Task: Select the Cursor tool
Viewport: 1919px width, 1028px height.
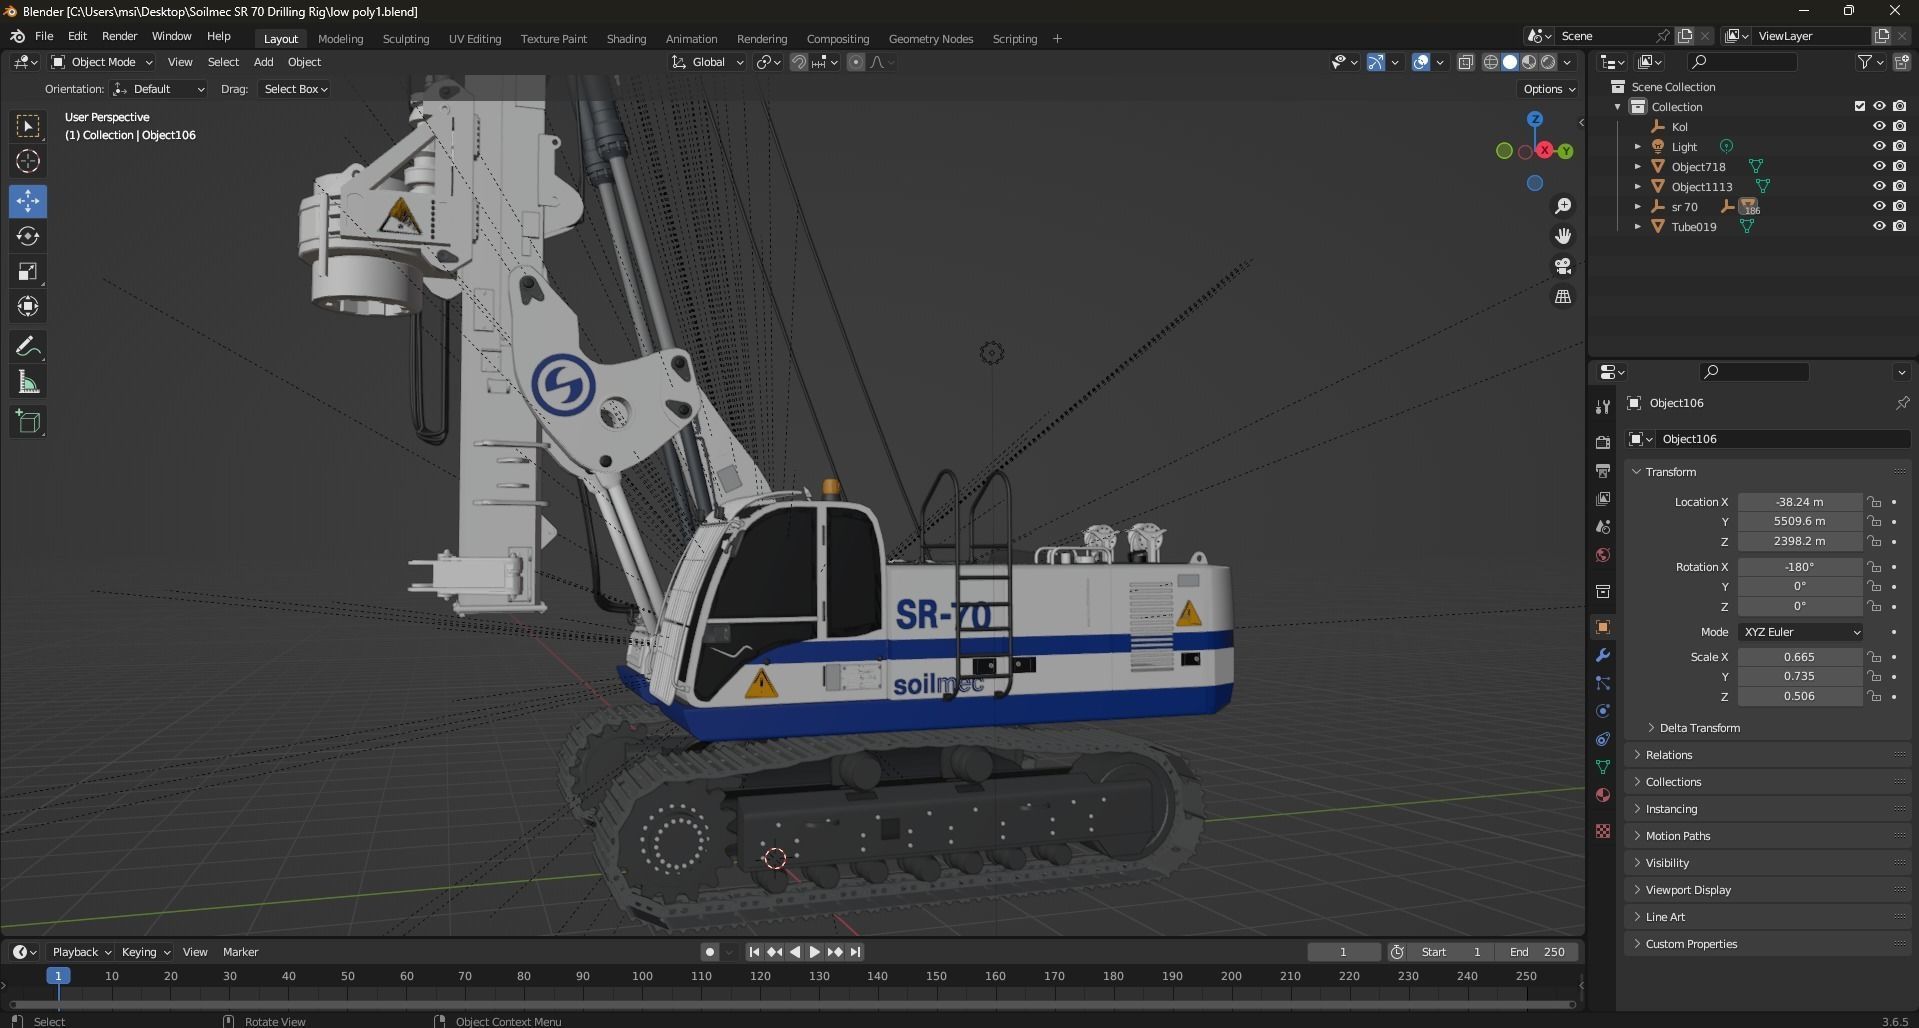Action: click(x=28, y=161)
